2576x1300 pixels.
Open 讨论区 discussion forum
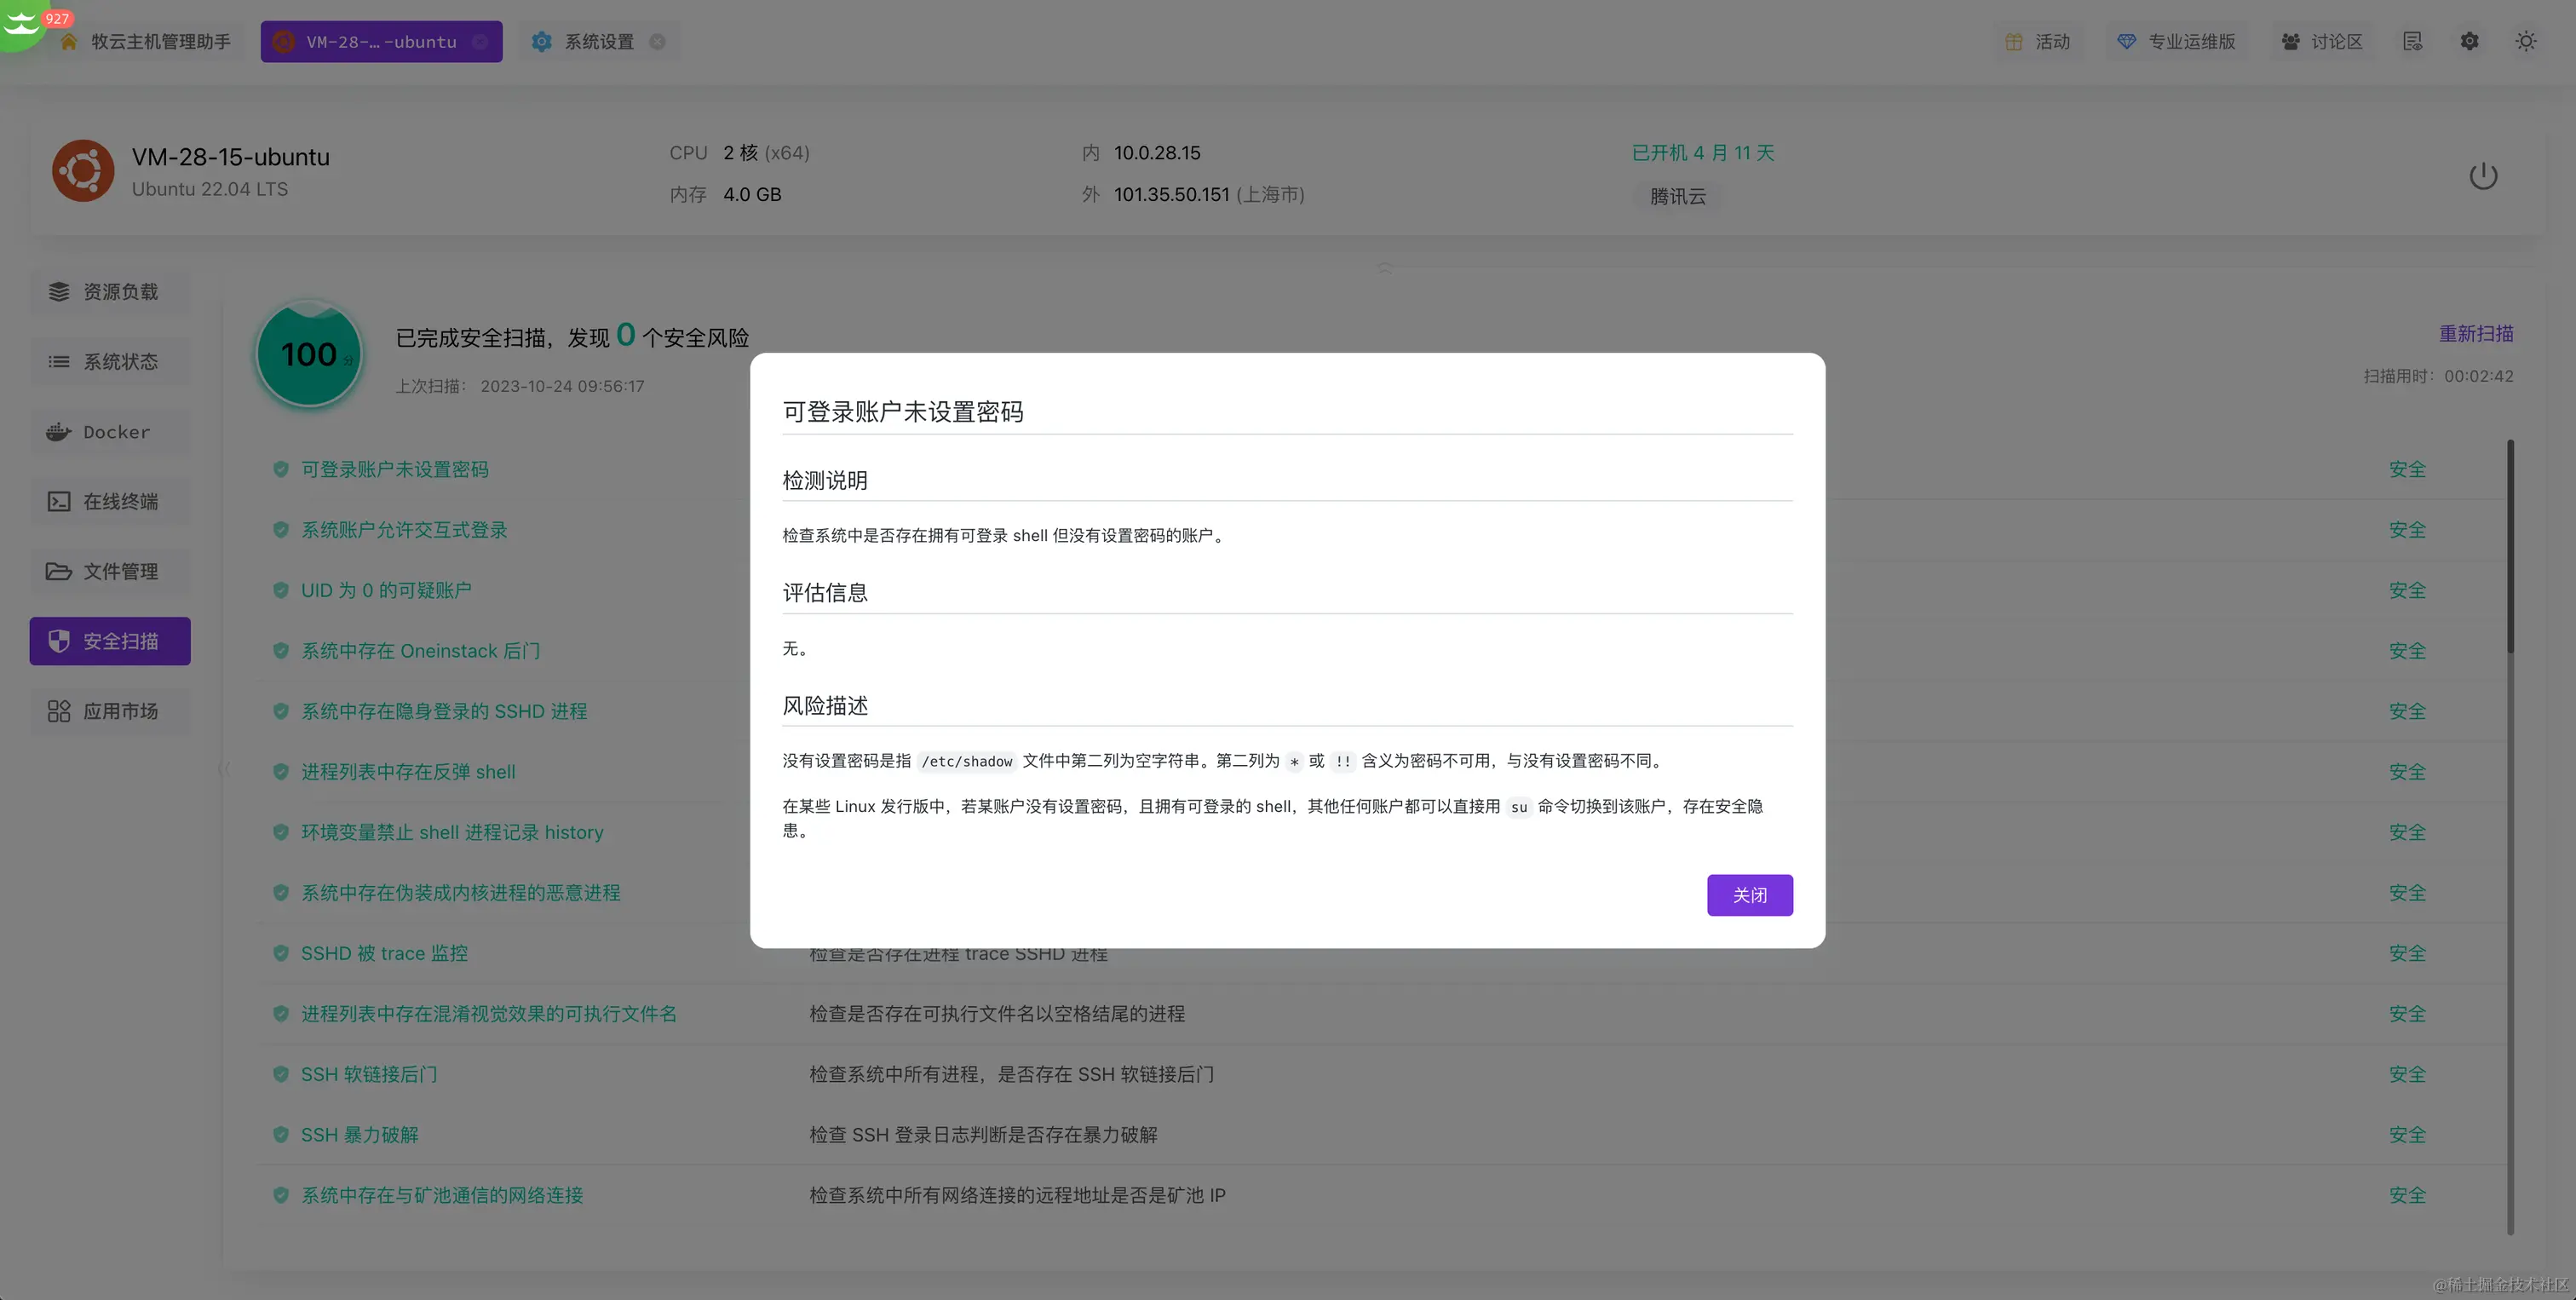coord(2322,42)
